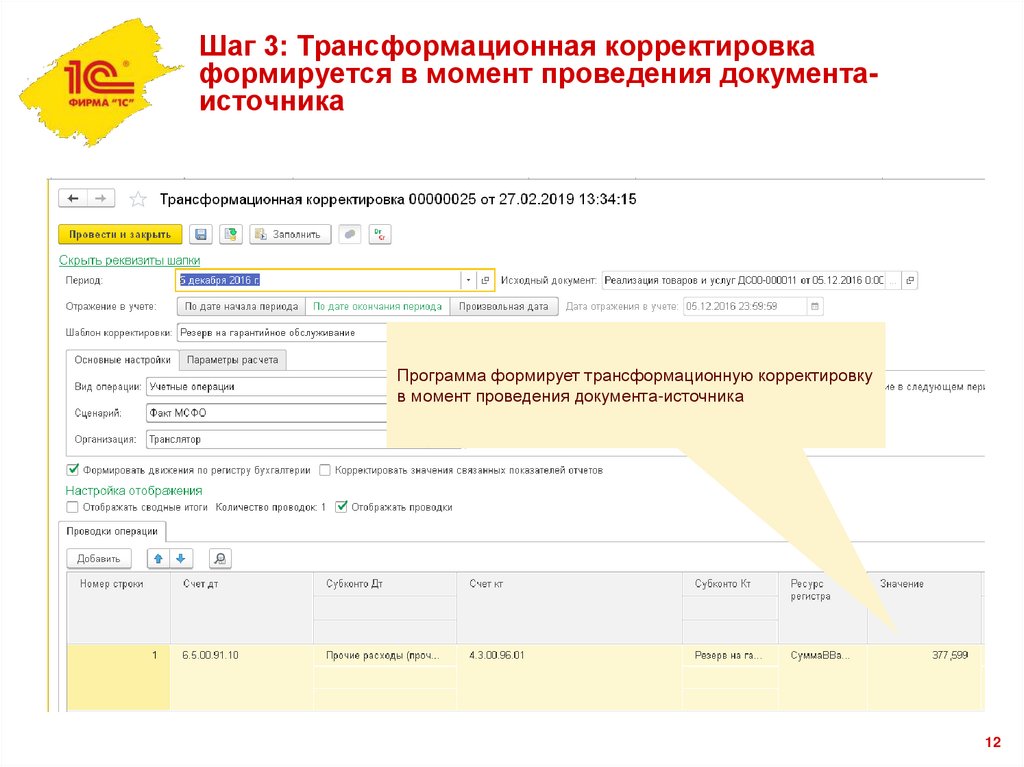The image size is (1024, 767).
Task: Click the Добавить button
Action: 99,559
